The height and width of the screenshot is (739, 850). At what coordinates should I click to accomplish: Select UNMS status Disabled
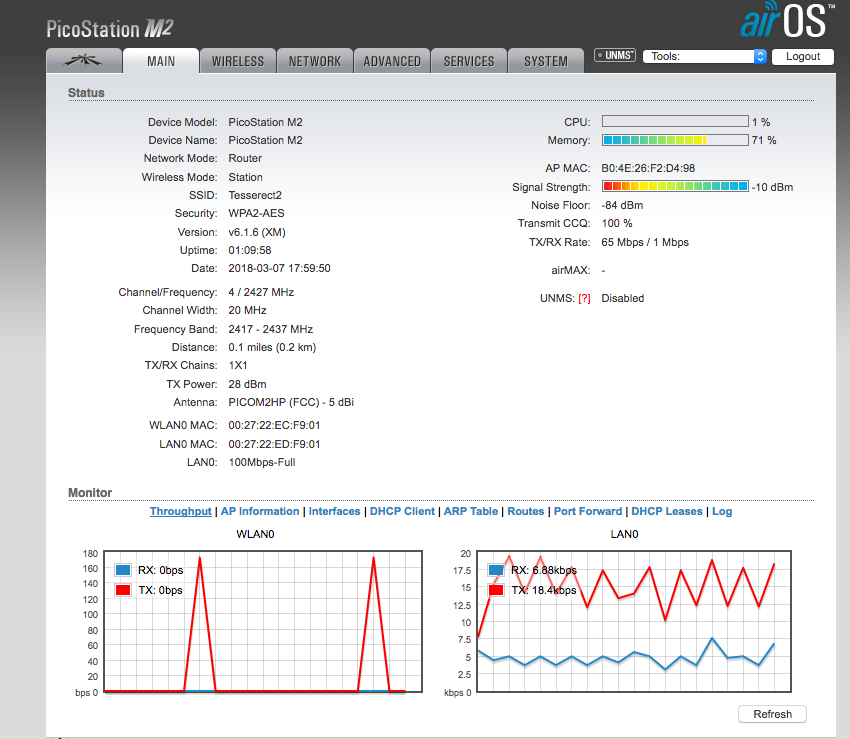pos(623,298)
